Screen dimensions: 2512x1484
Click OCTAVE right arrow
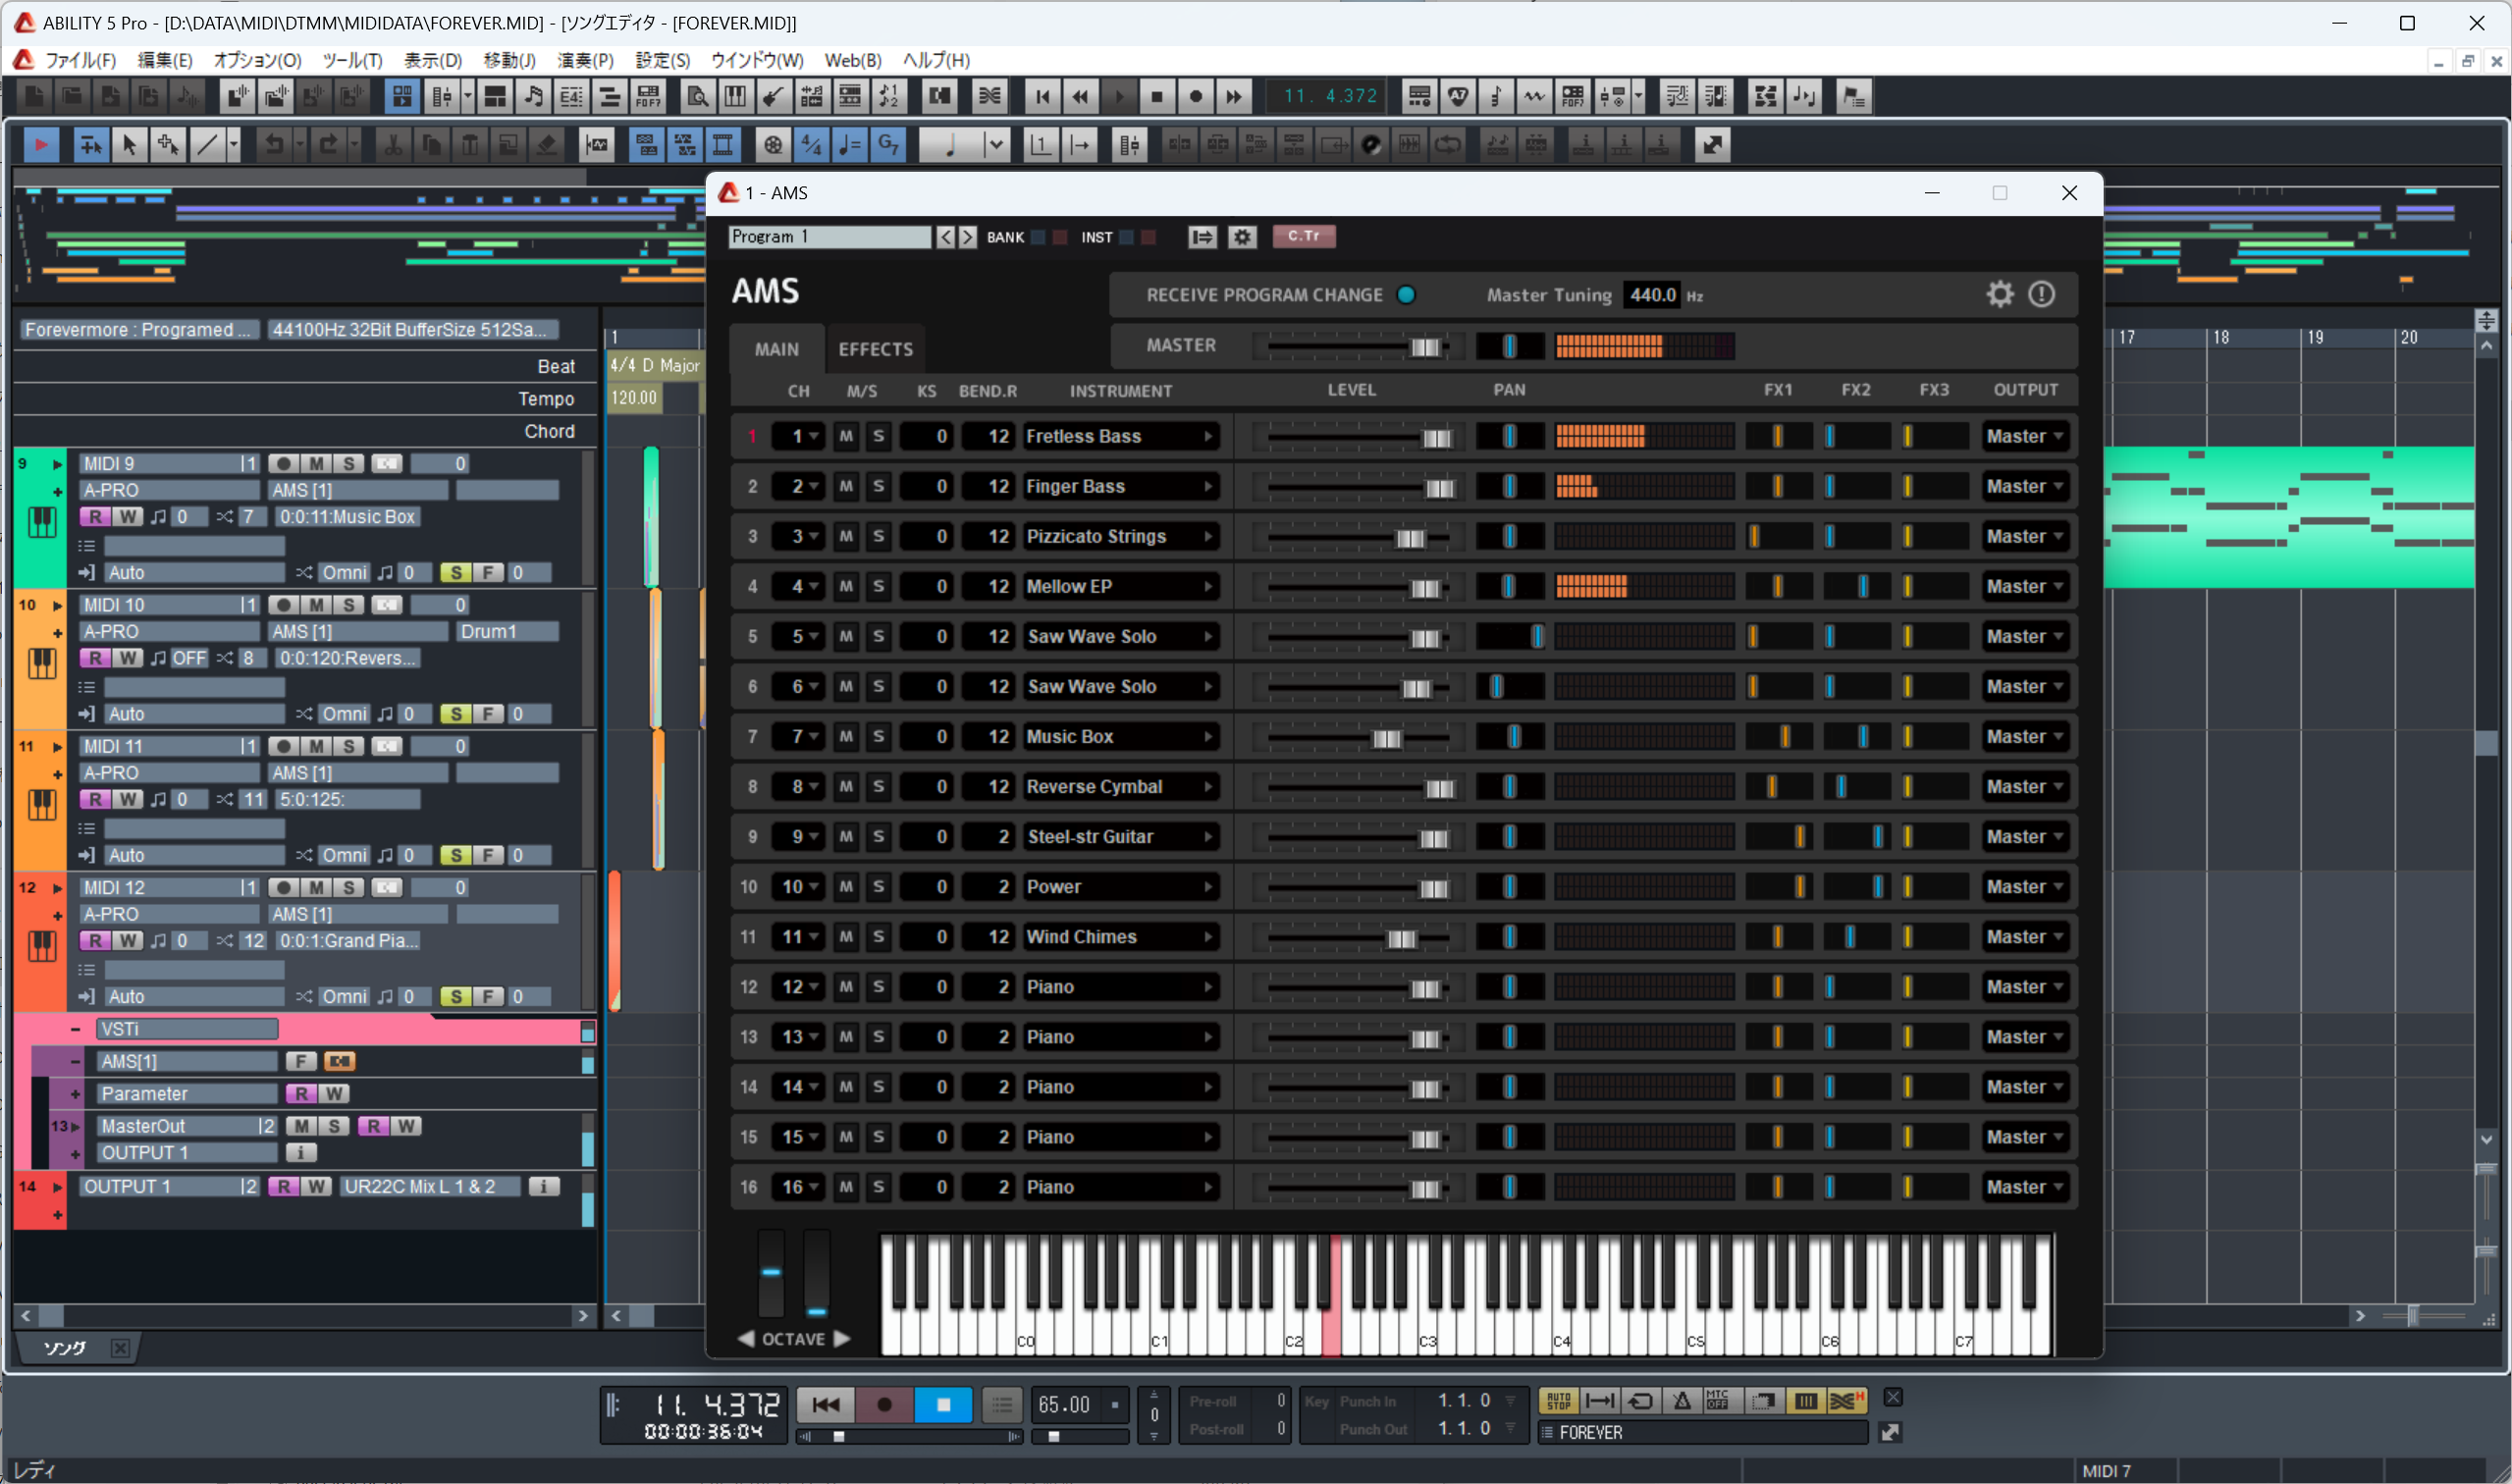pyautogui.click(x=842, y=1338)
